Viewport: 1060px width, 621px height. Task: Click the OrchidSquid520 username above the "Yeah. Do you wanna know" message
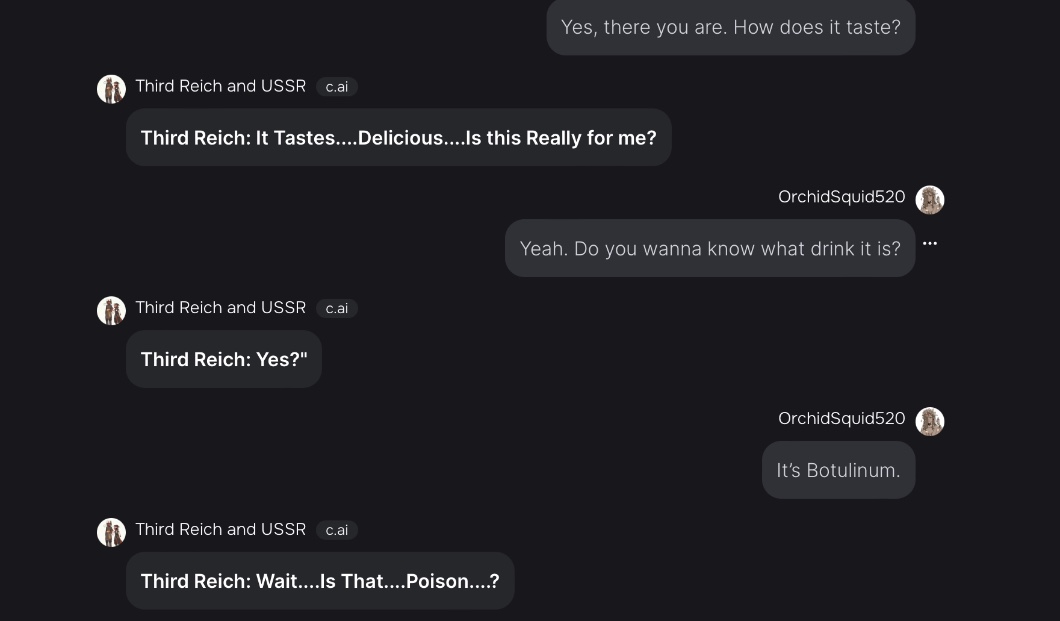pos(841,197)
